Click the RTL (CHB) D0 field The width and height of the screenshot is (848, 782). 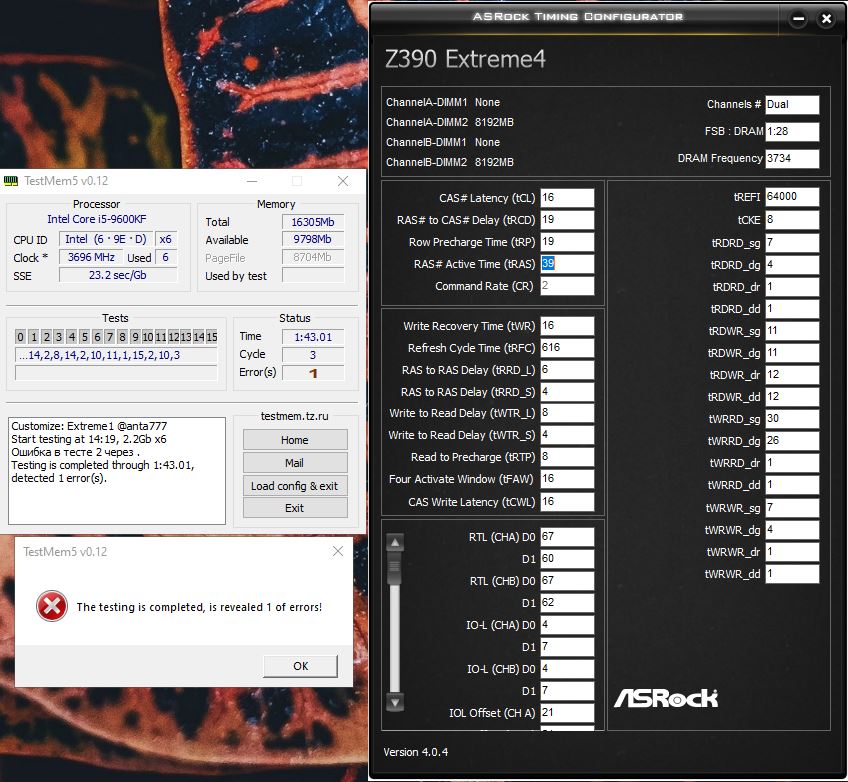(x=567, y=580)
